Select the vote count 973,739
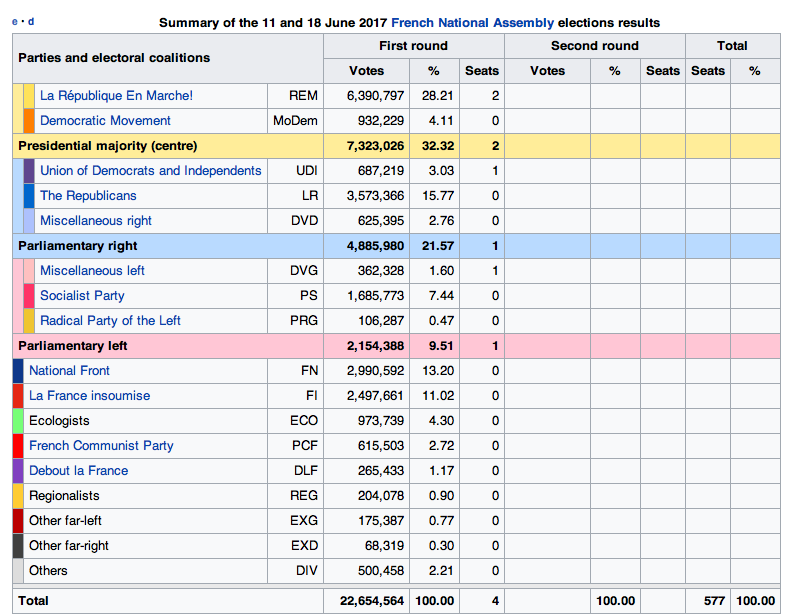 tap(381, 420)
